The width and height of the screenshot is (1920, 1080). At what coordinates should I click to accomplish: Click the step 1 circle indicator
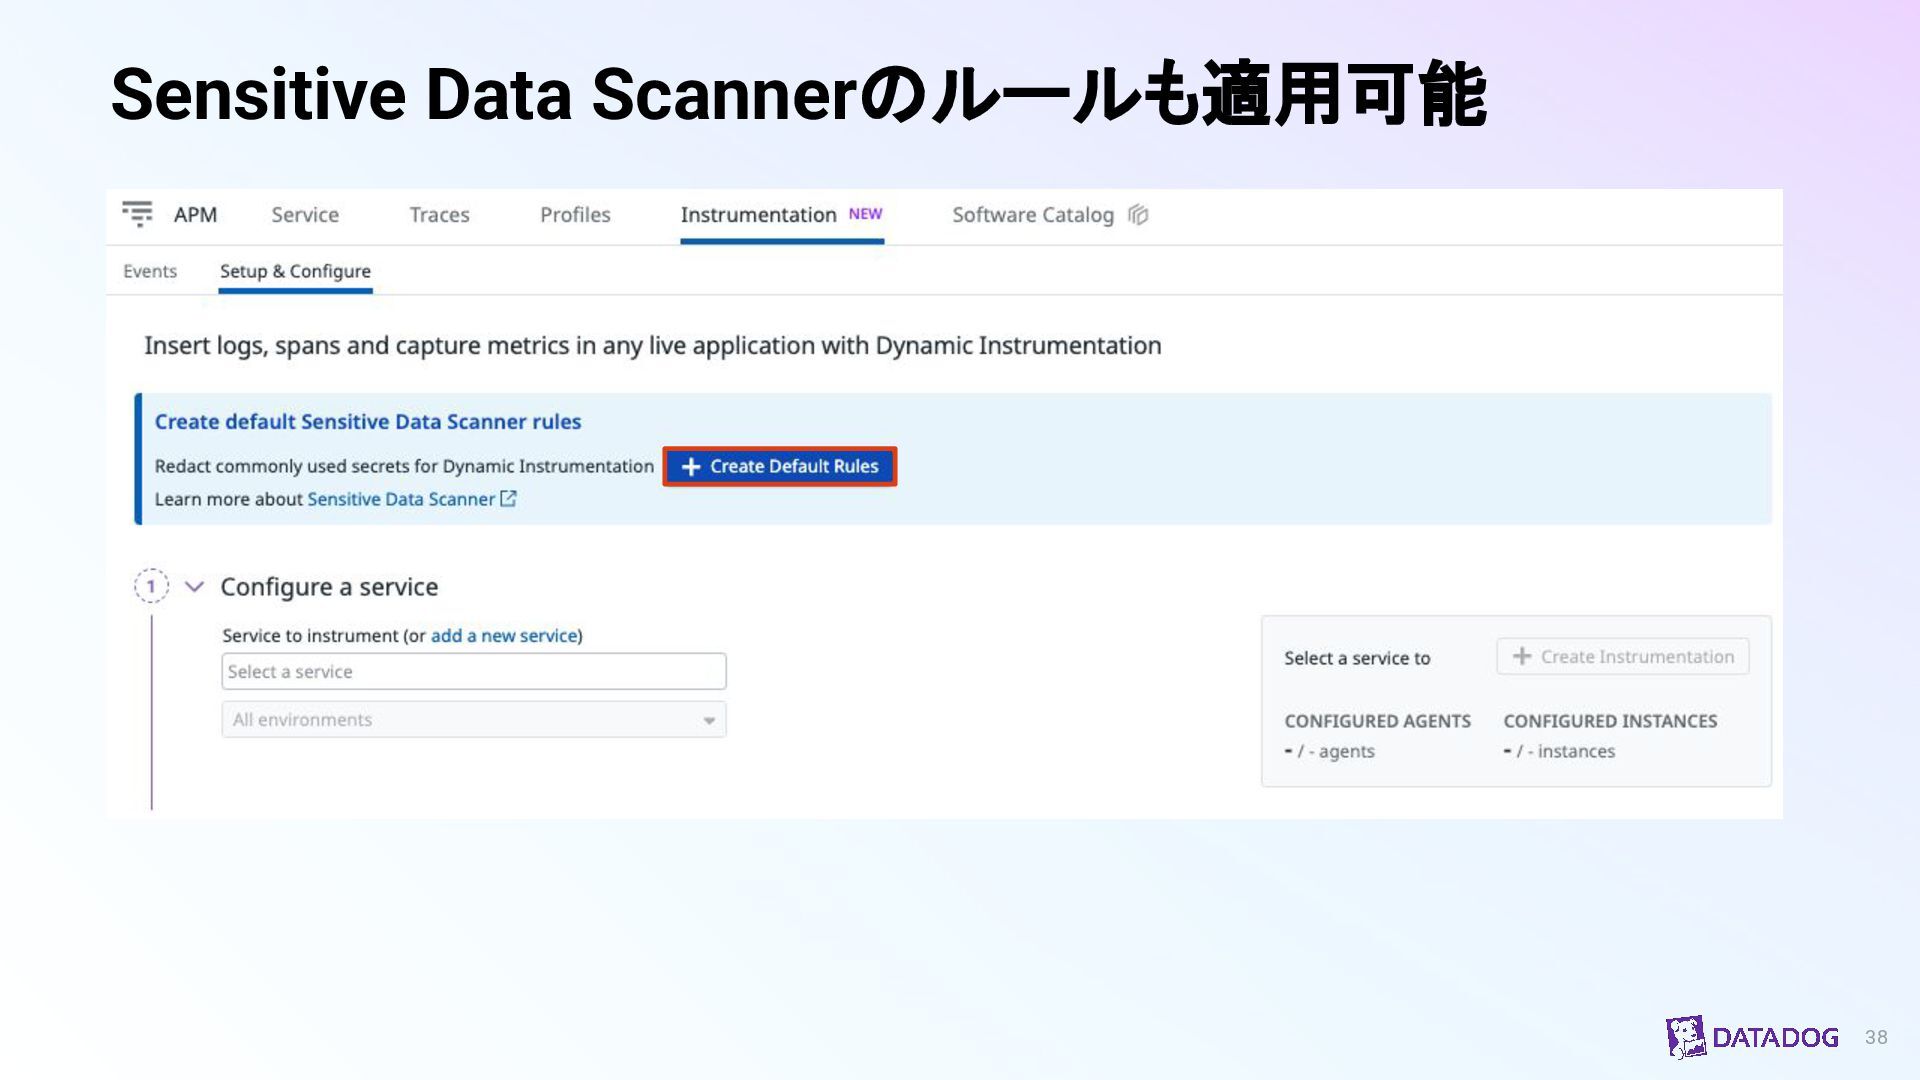point(151,586)
